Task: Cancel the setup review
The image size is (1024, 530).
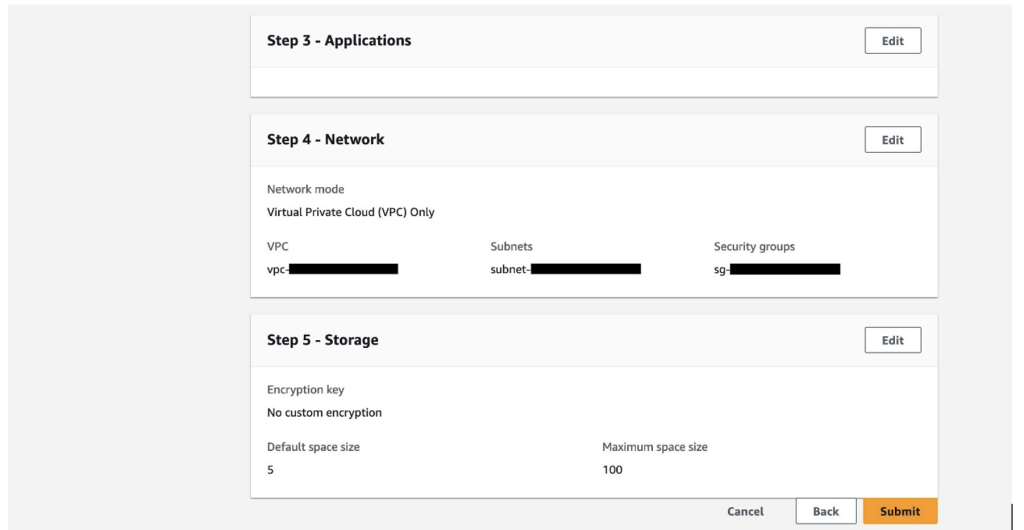Action: tap(745, 511)
